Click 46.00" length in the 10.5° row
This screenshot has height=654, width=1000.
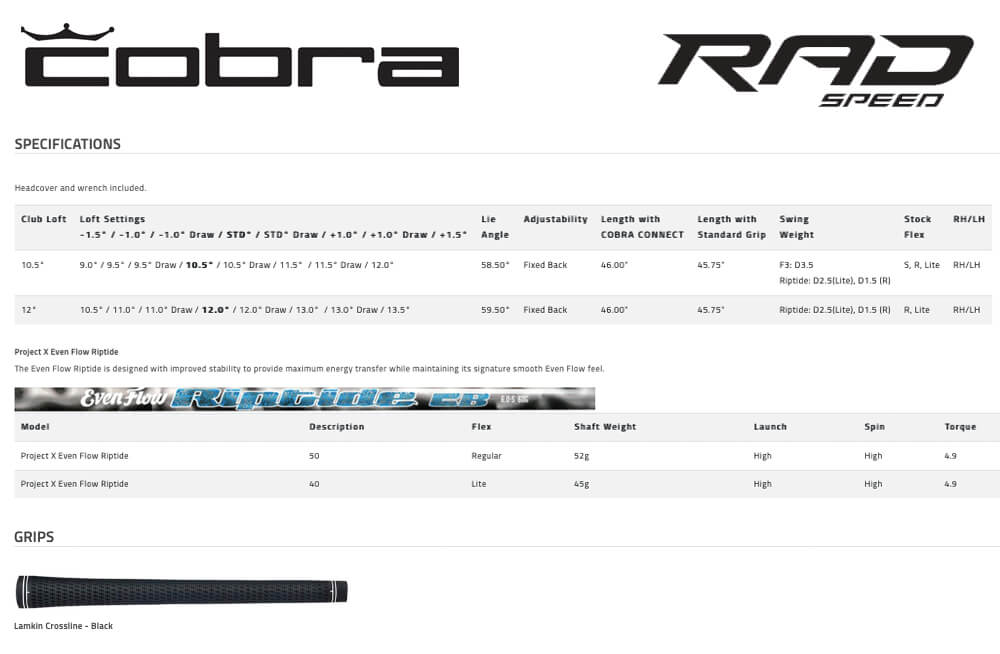(614, 265)
